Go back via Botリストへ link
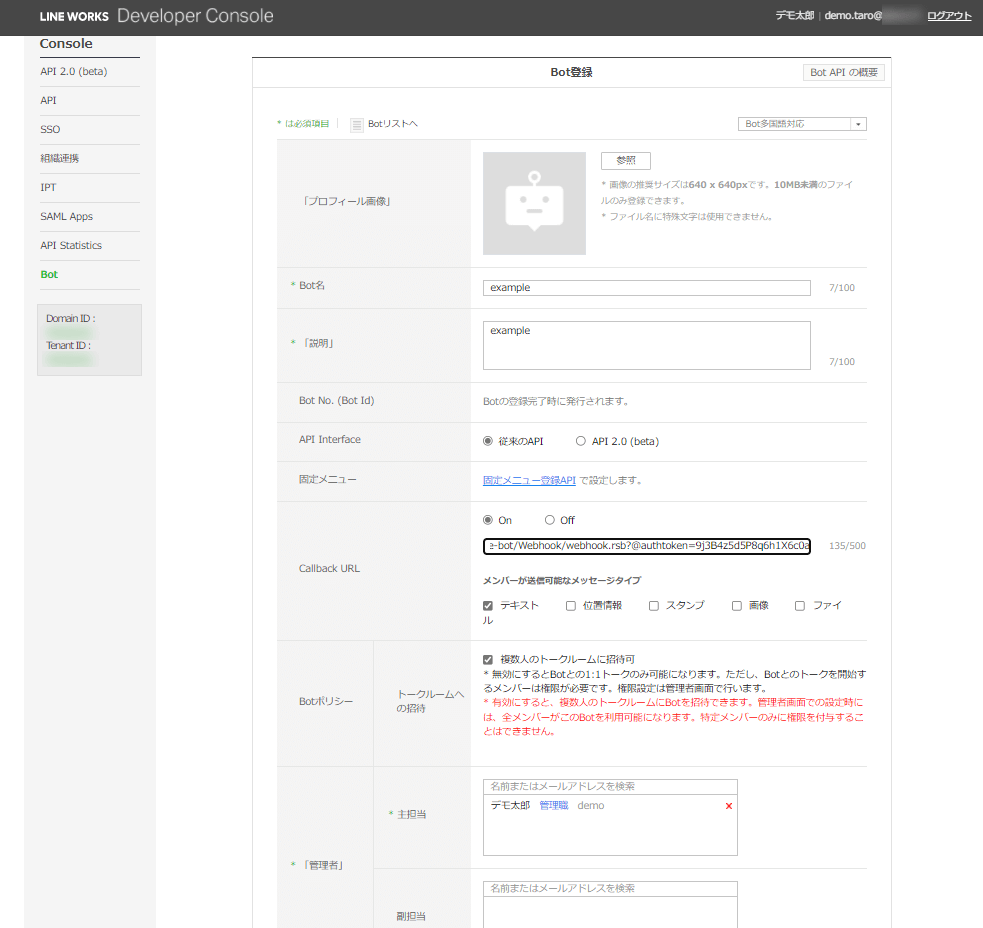 point(392,124)
